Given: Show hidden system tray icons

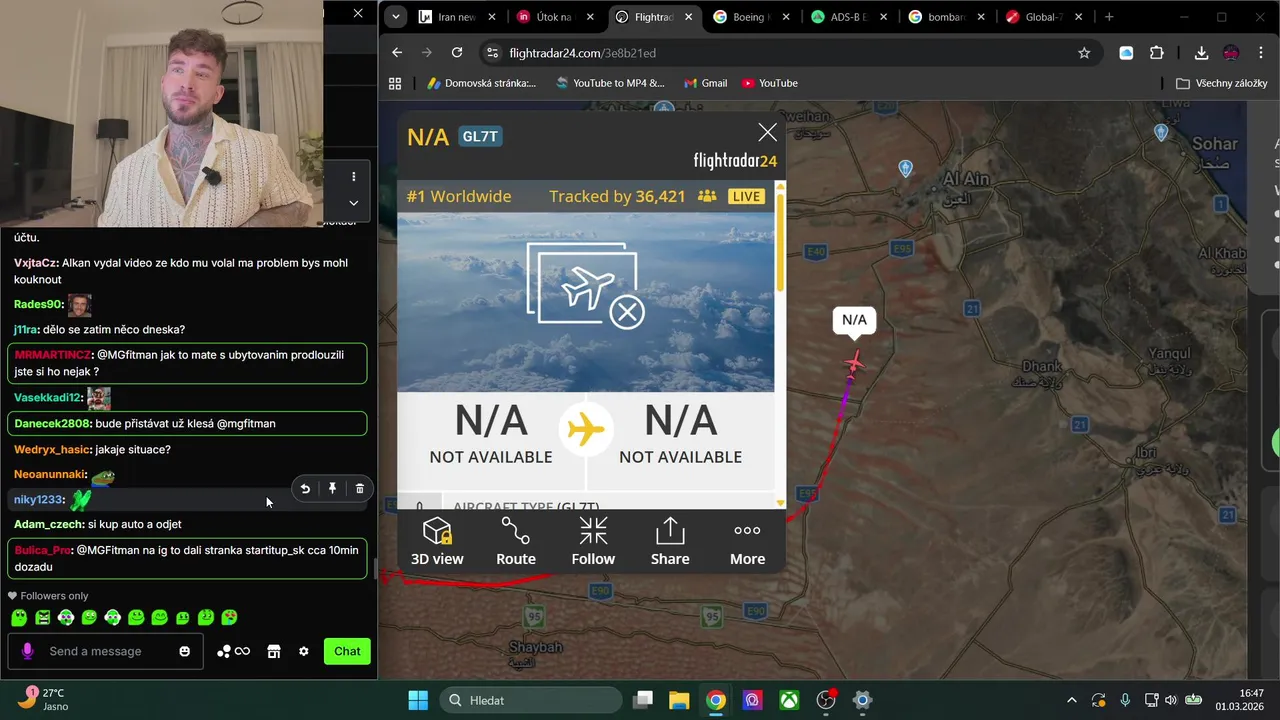Looking at the screenshot, I should (1072, 700).
